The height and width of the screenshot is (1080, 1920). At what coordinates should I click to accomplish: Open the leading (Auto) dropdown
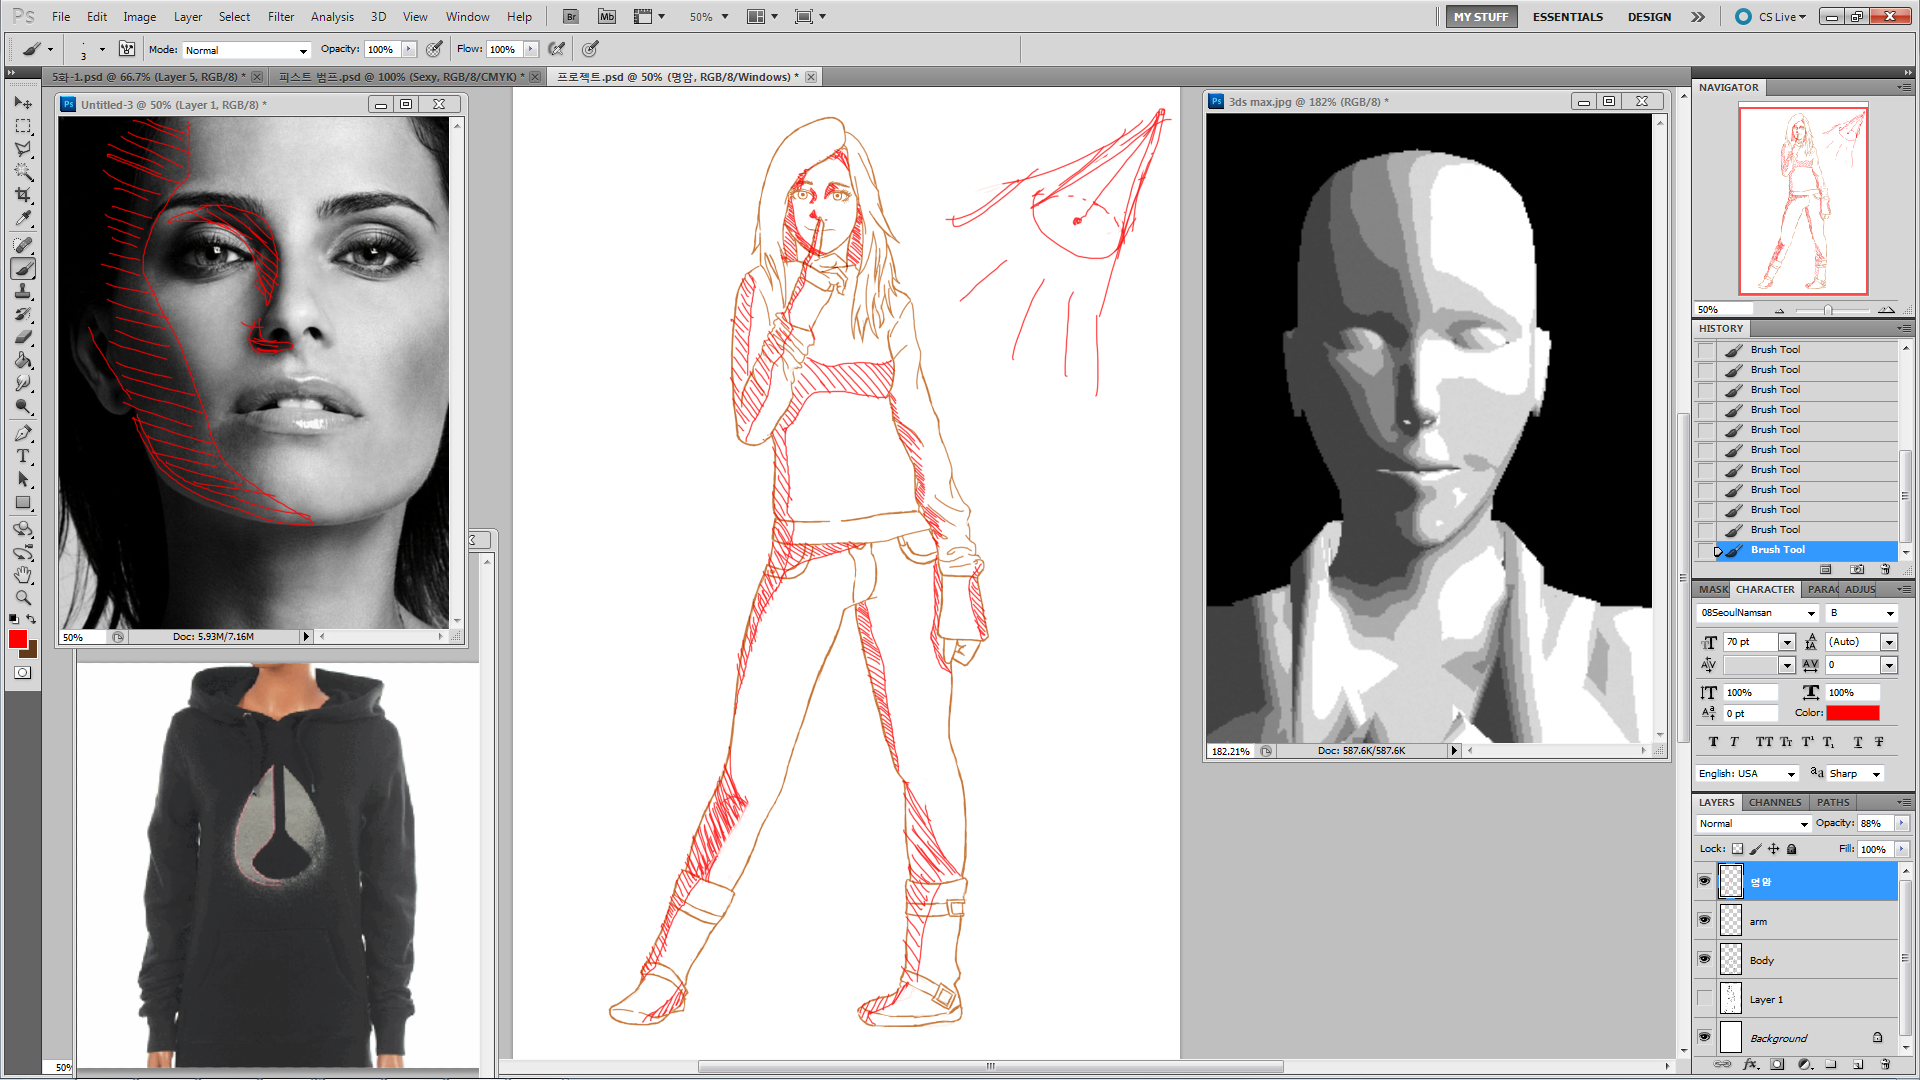tap(1889, 642)
